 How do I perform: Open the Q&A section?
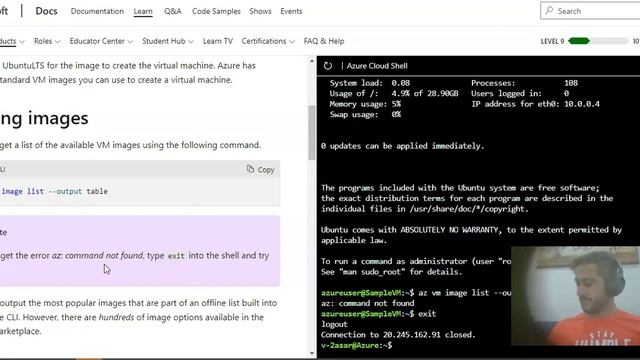click(173, 11)
